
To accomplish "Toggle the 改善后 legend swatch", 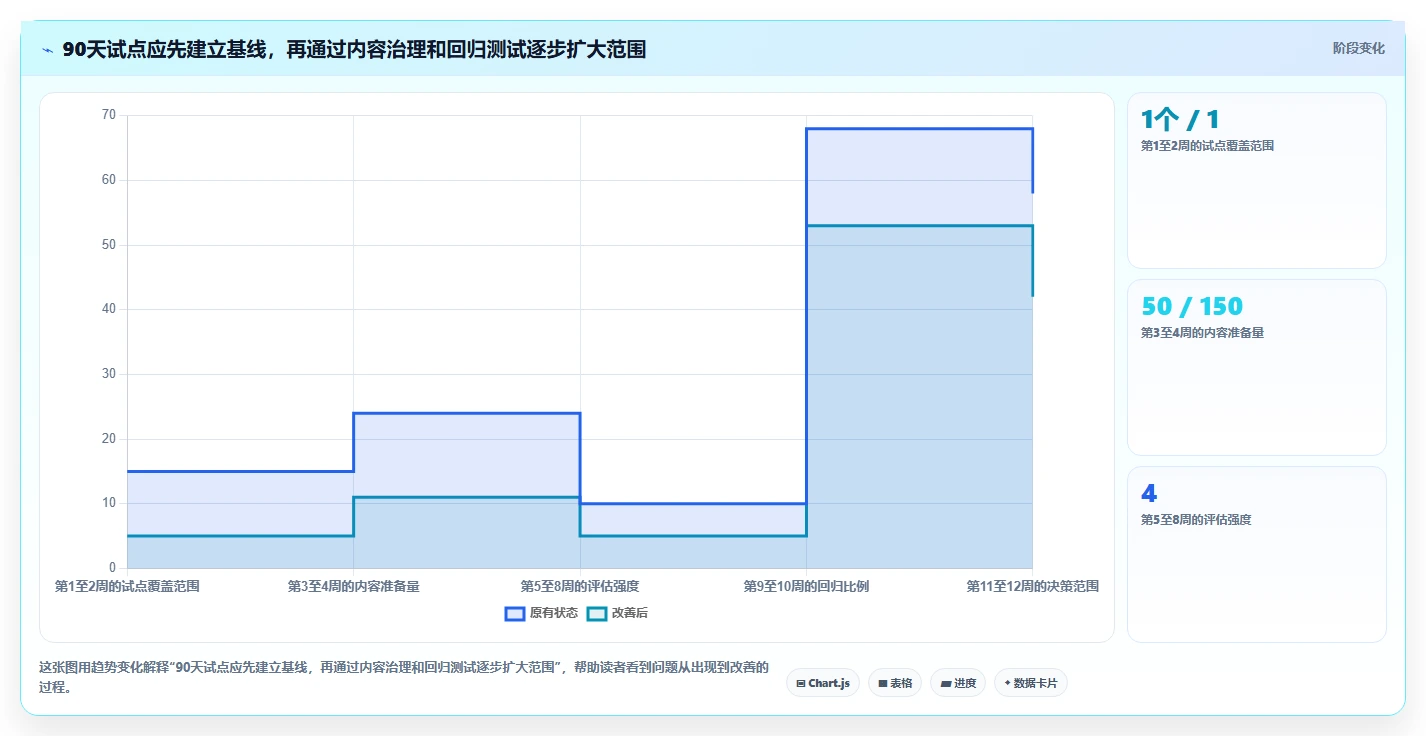I will [597, 613].
